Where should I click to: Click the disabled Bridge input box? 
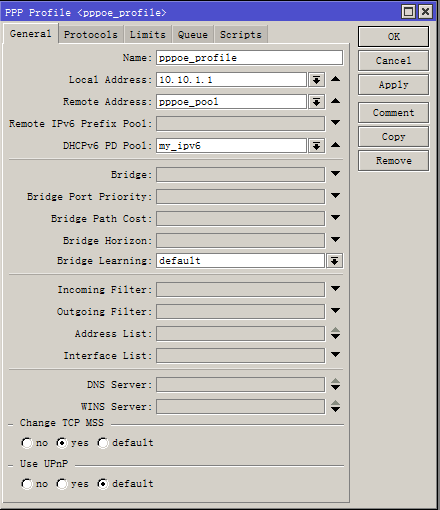(x=240, y=175)
